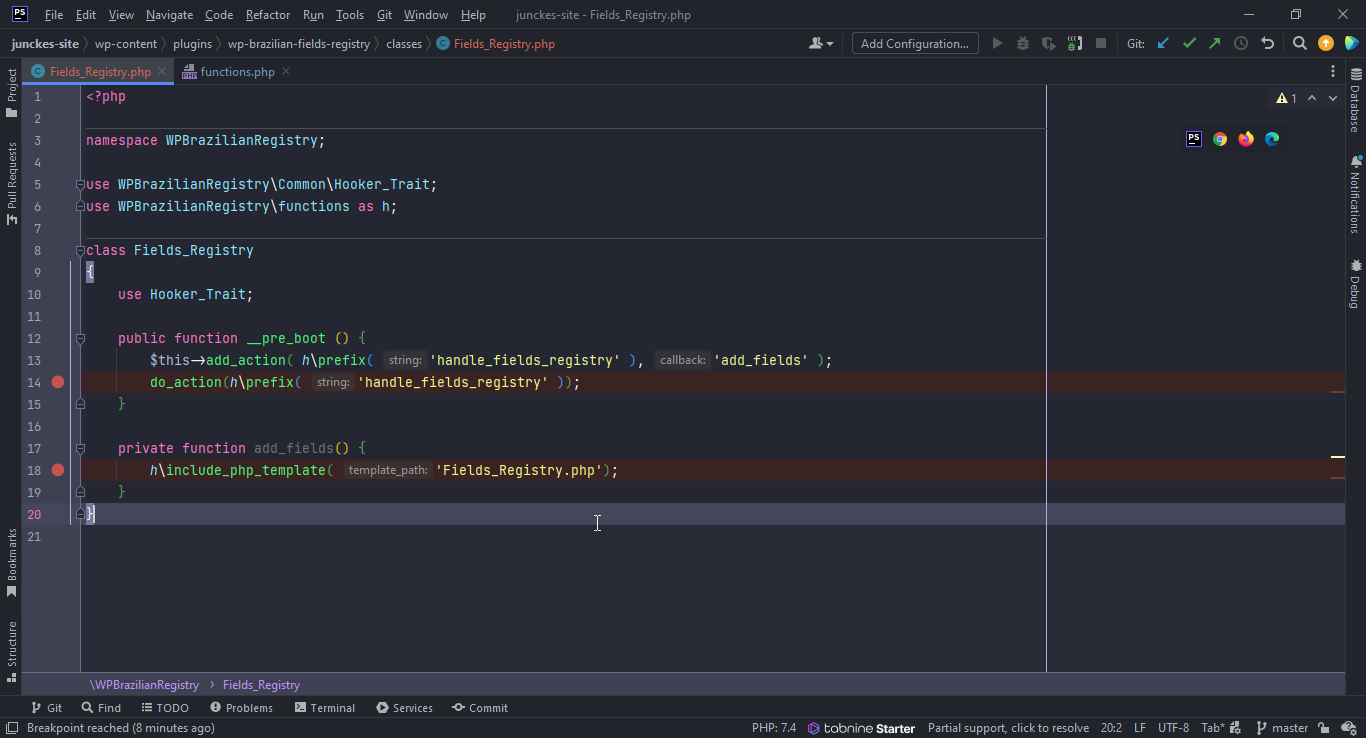Open the Project tool window

click(11, 93)
